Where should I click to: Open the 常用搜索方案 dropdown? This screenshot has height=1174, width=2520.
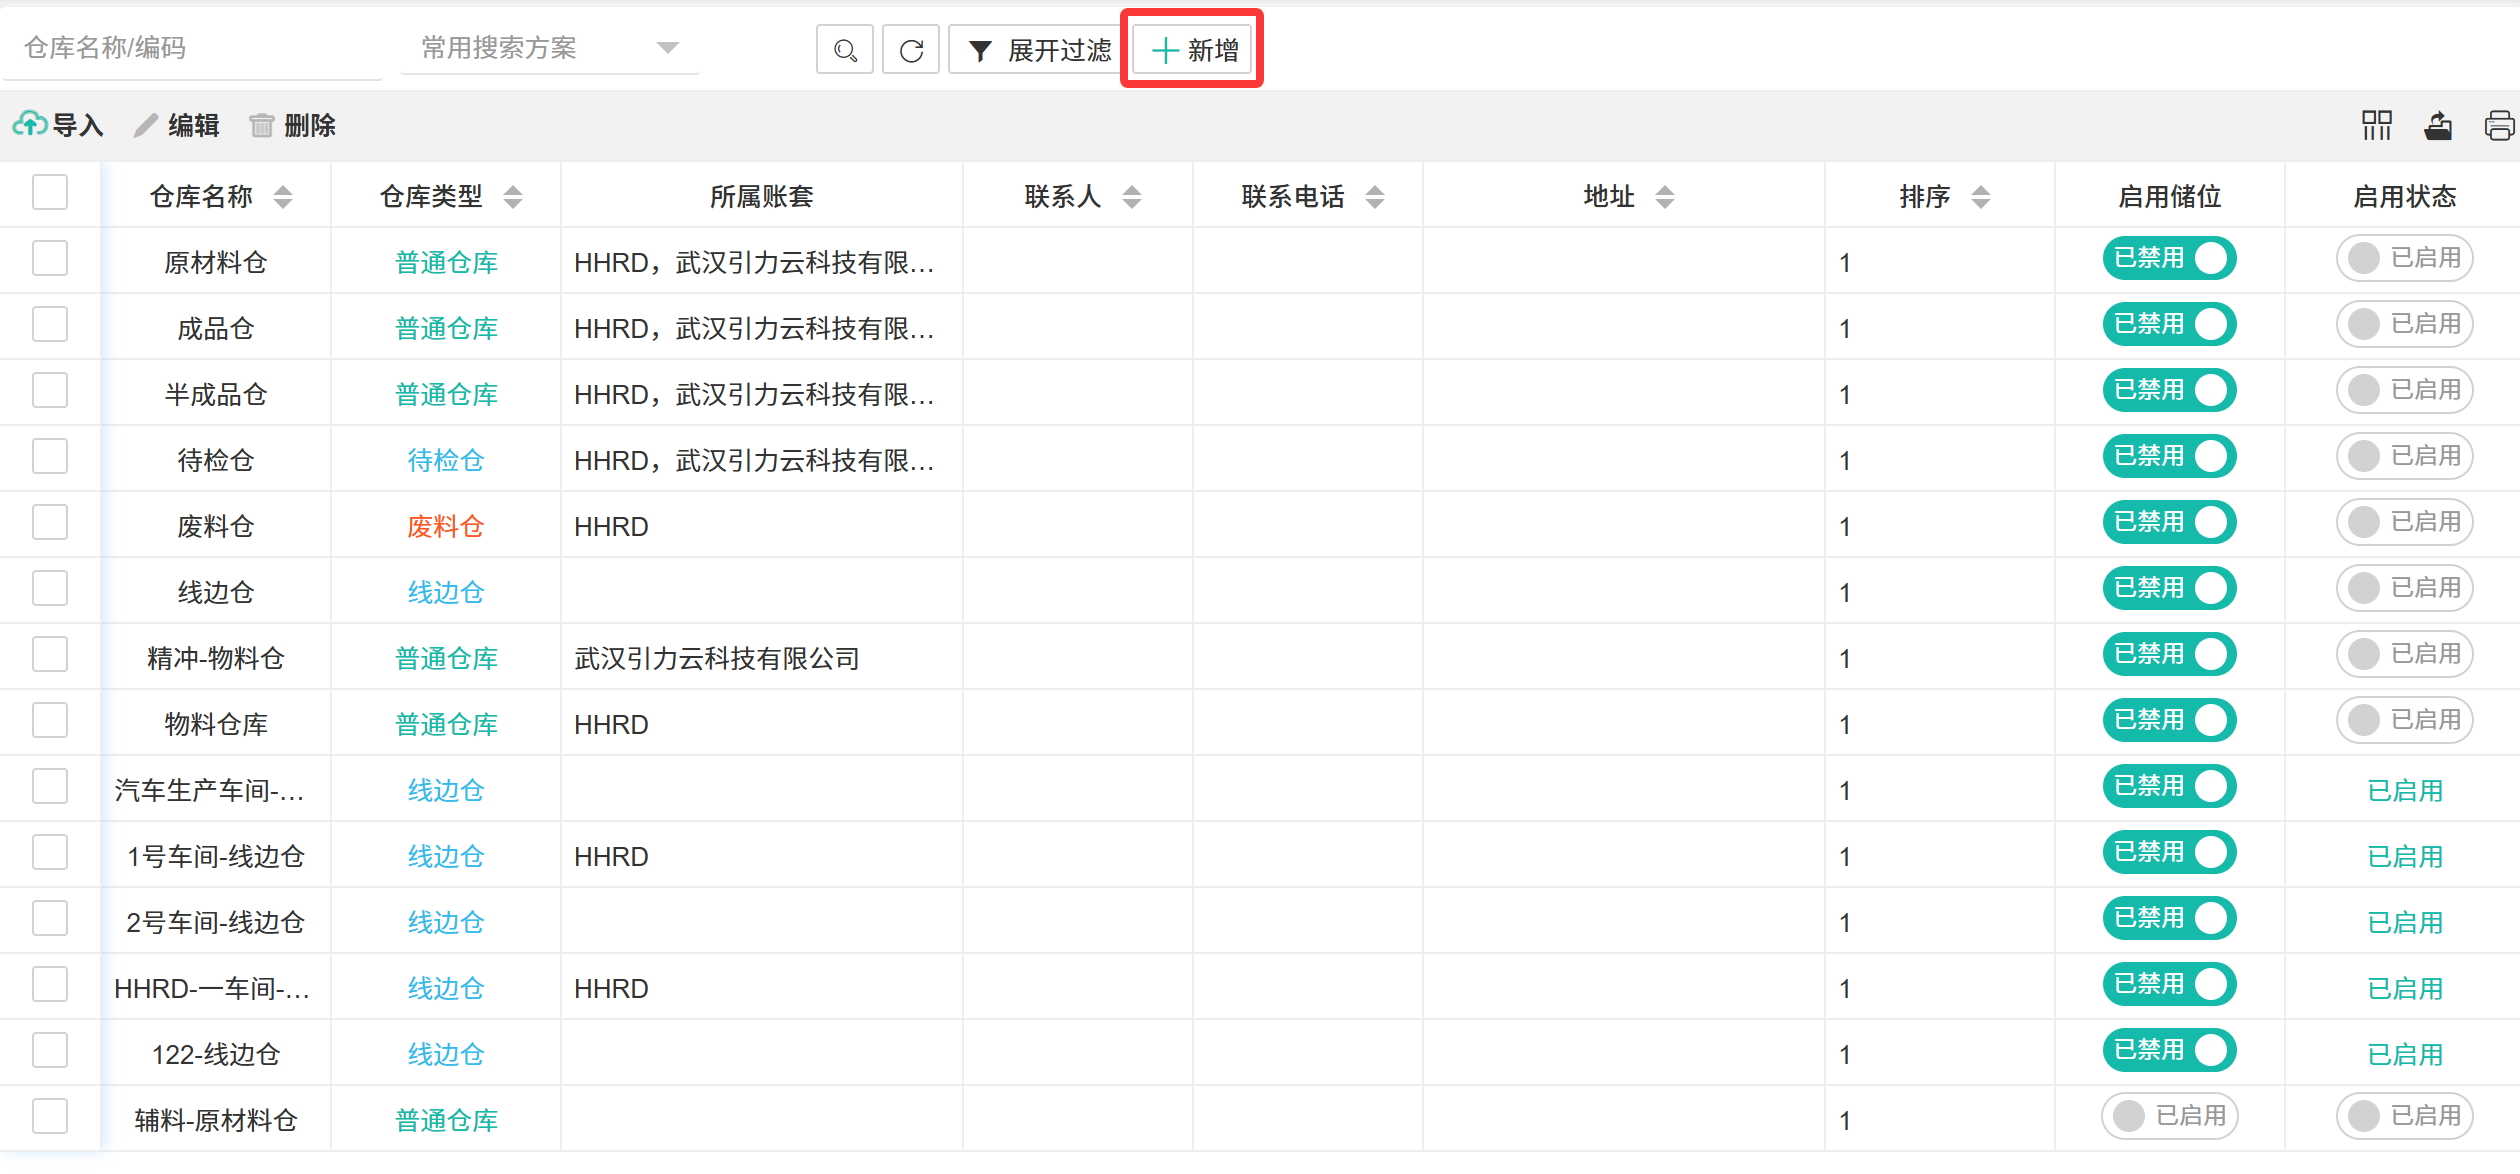pyautogui.click(x=548, y=48)
